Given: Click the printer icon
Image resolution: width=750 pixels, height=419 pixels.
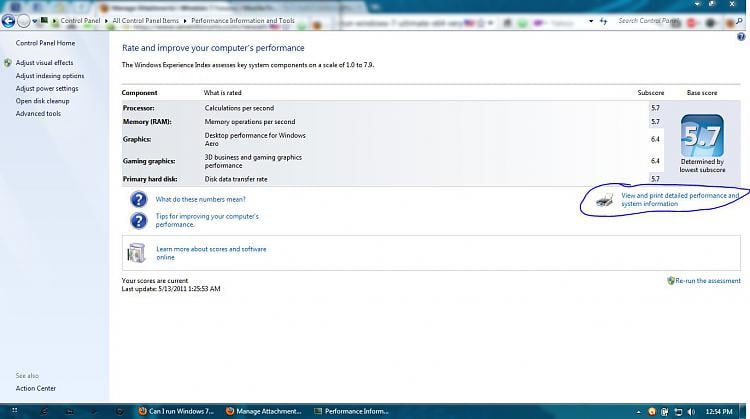Looking at the screenshot, I should pyautogui.click(x=605, y=200).
